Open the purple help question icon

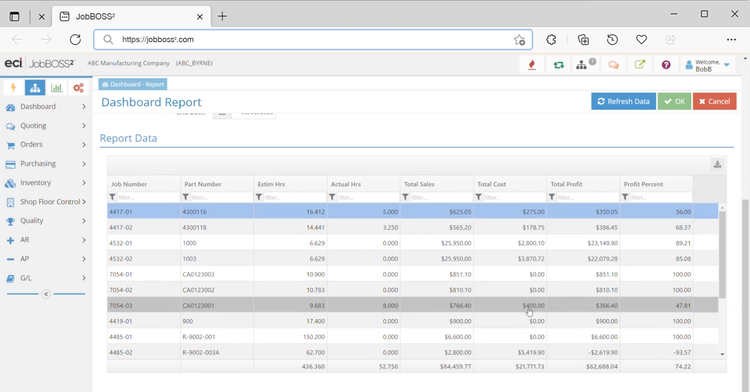(666, 65)
